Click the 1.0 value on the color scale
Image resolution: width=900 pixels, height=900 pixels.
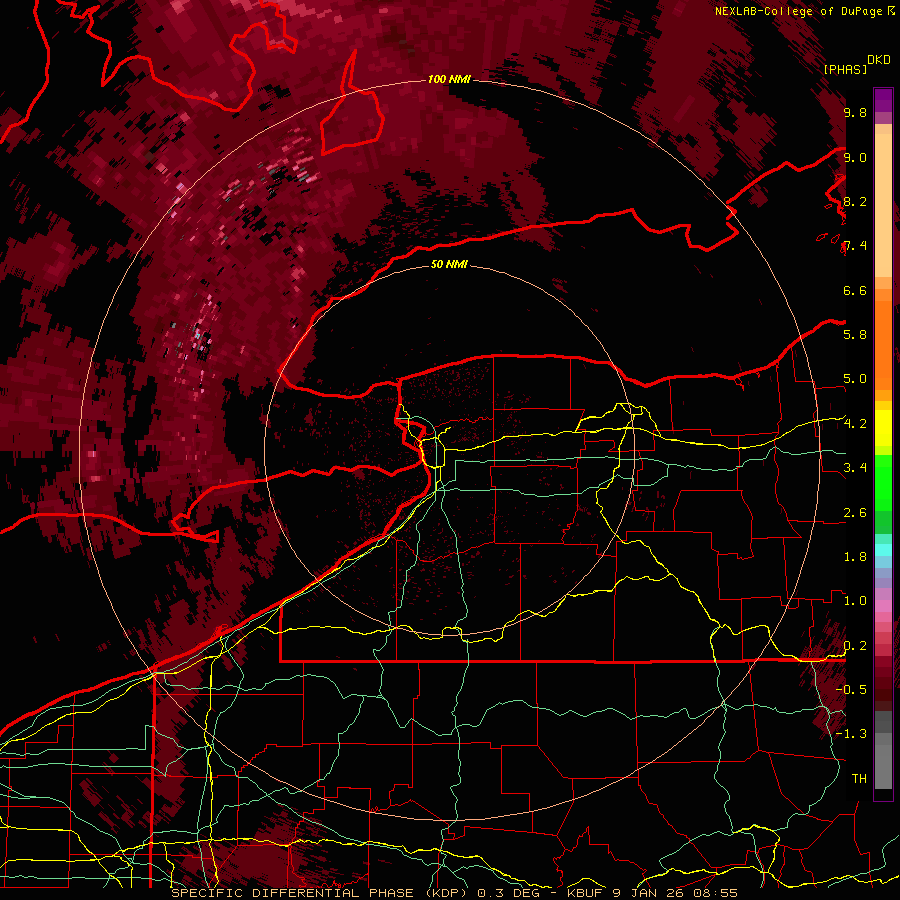[x=855, y=601]
